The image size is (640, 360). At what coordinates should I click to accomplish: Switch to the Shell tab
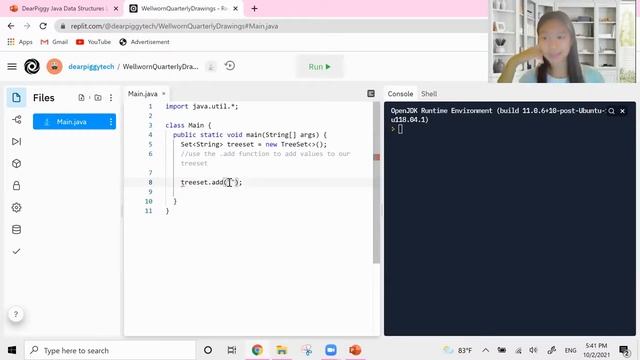pos(429,94)
